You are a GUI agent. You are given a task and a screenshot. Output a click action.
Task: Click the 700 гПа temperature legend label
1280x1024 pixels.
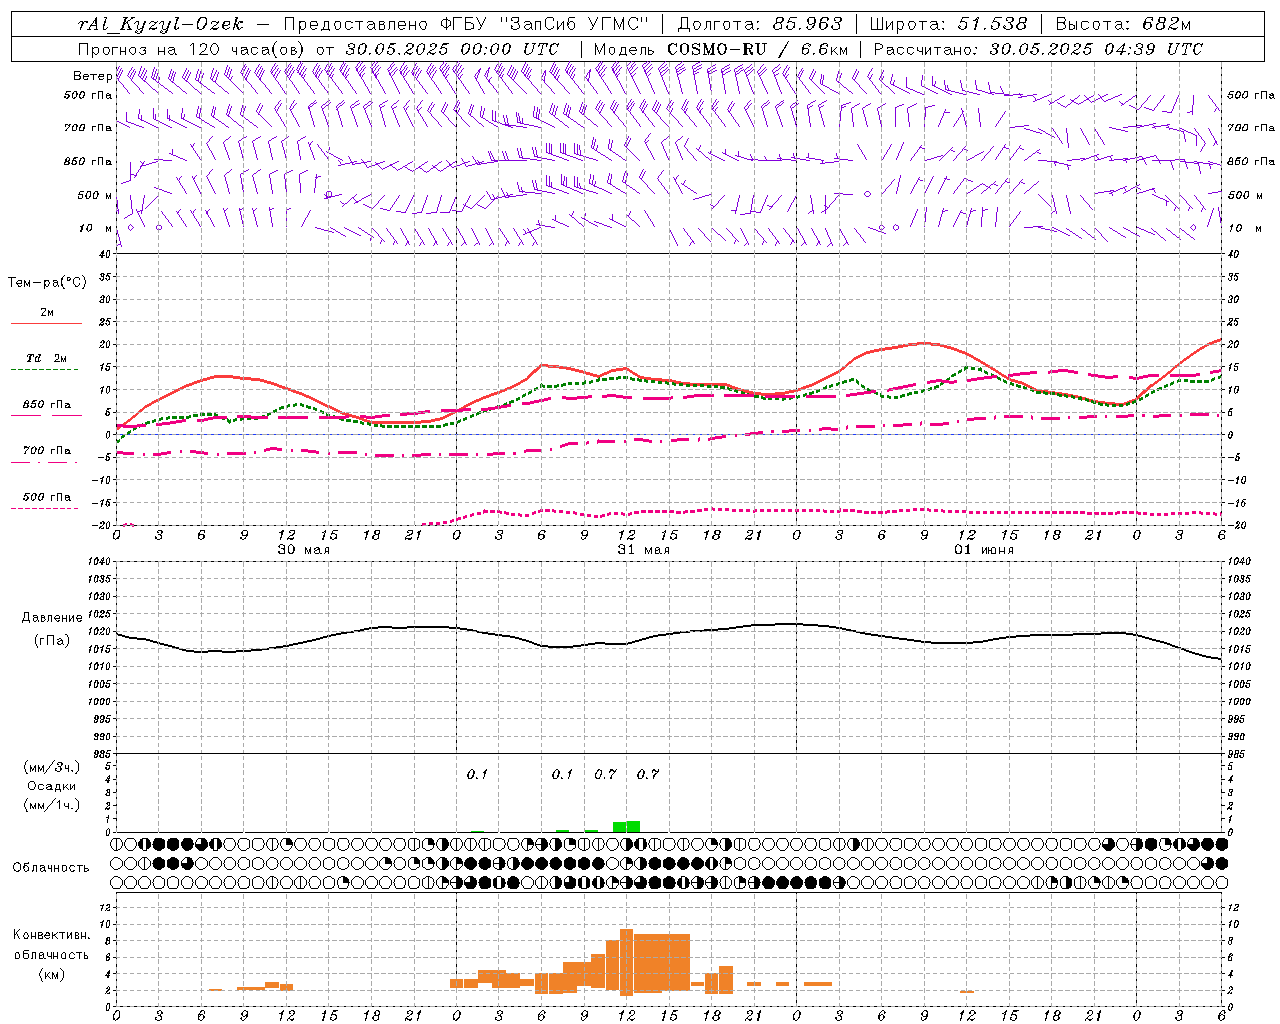pos(47,451)
